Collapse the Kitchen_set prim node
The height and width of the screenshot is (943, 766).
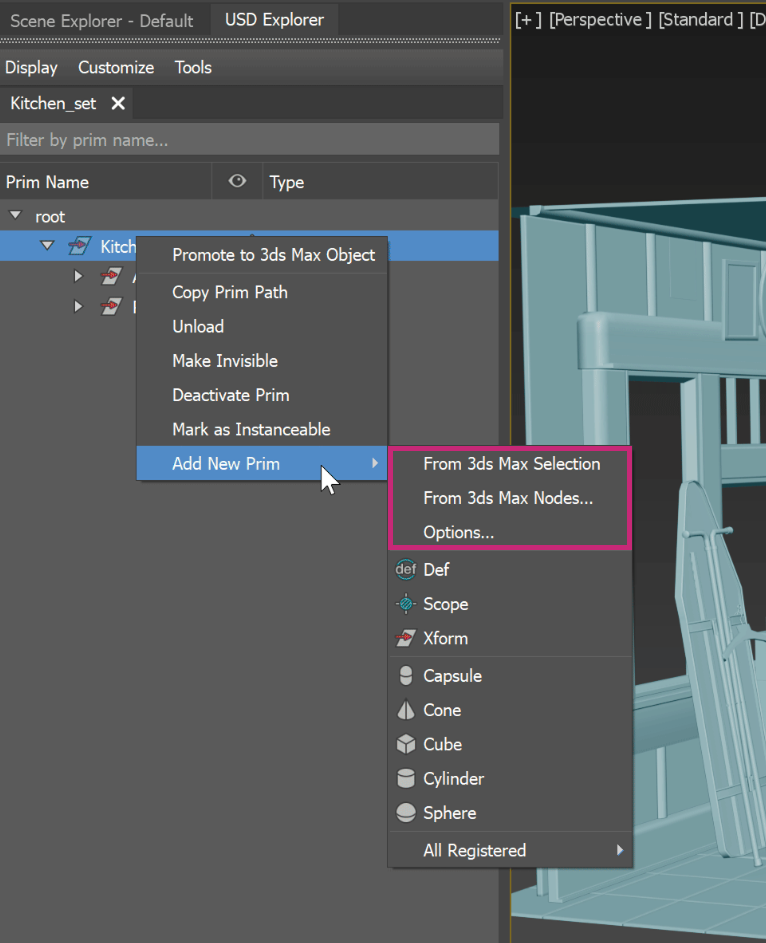(x=47, y=245)
